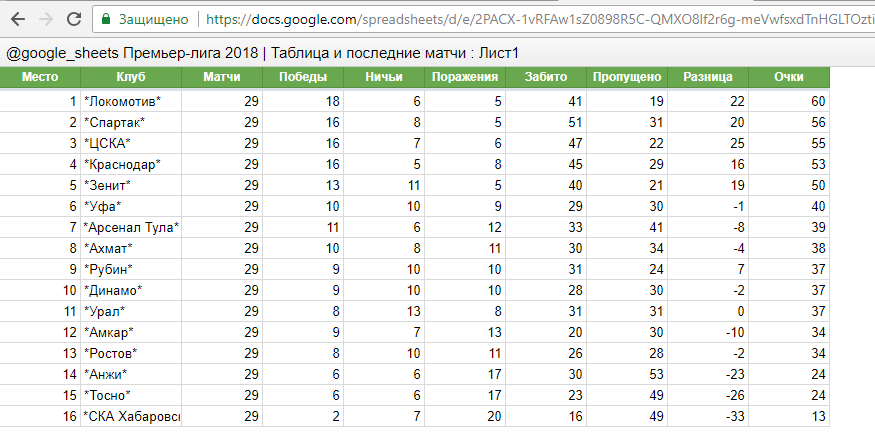Screen dimensions: 875x445
Task: Click Арсенал Тула's points value 39
Action: (x=789, y=227)
